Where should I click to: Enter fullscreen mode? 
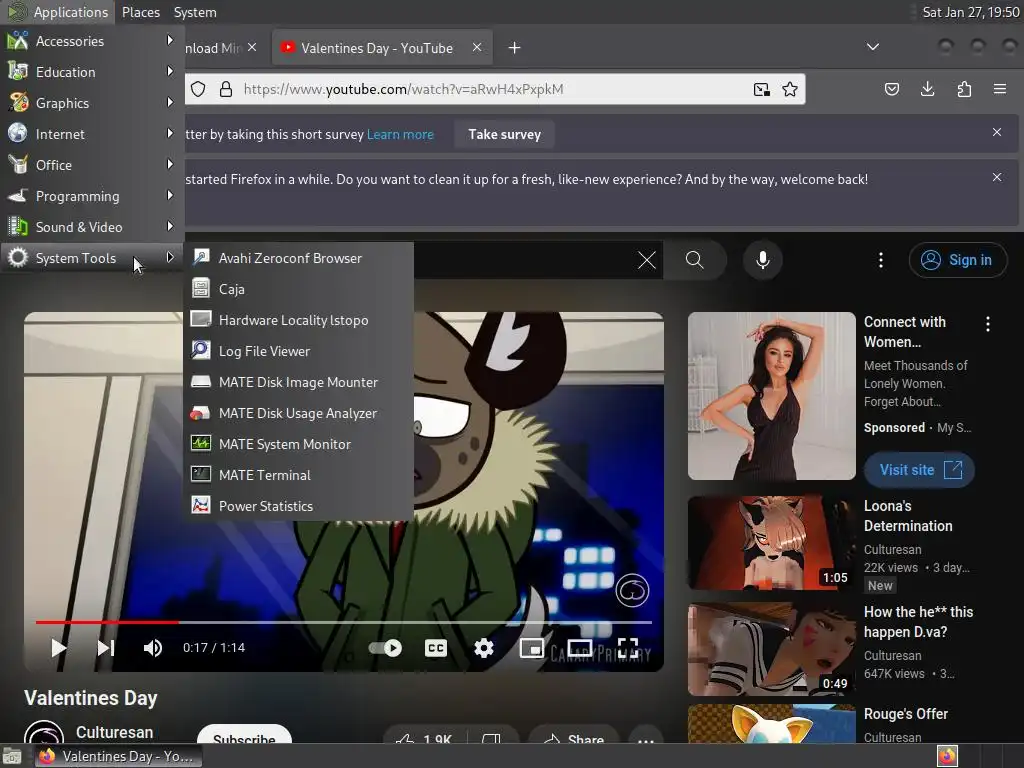point(628,648)
